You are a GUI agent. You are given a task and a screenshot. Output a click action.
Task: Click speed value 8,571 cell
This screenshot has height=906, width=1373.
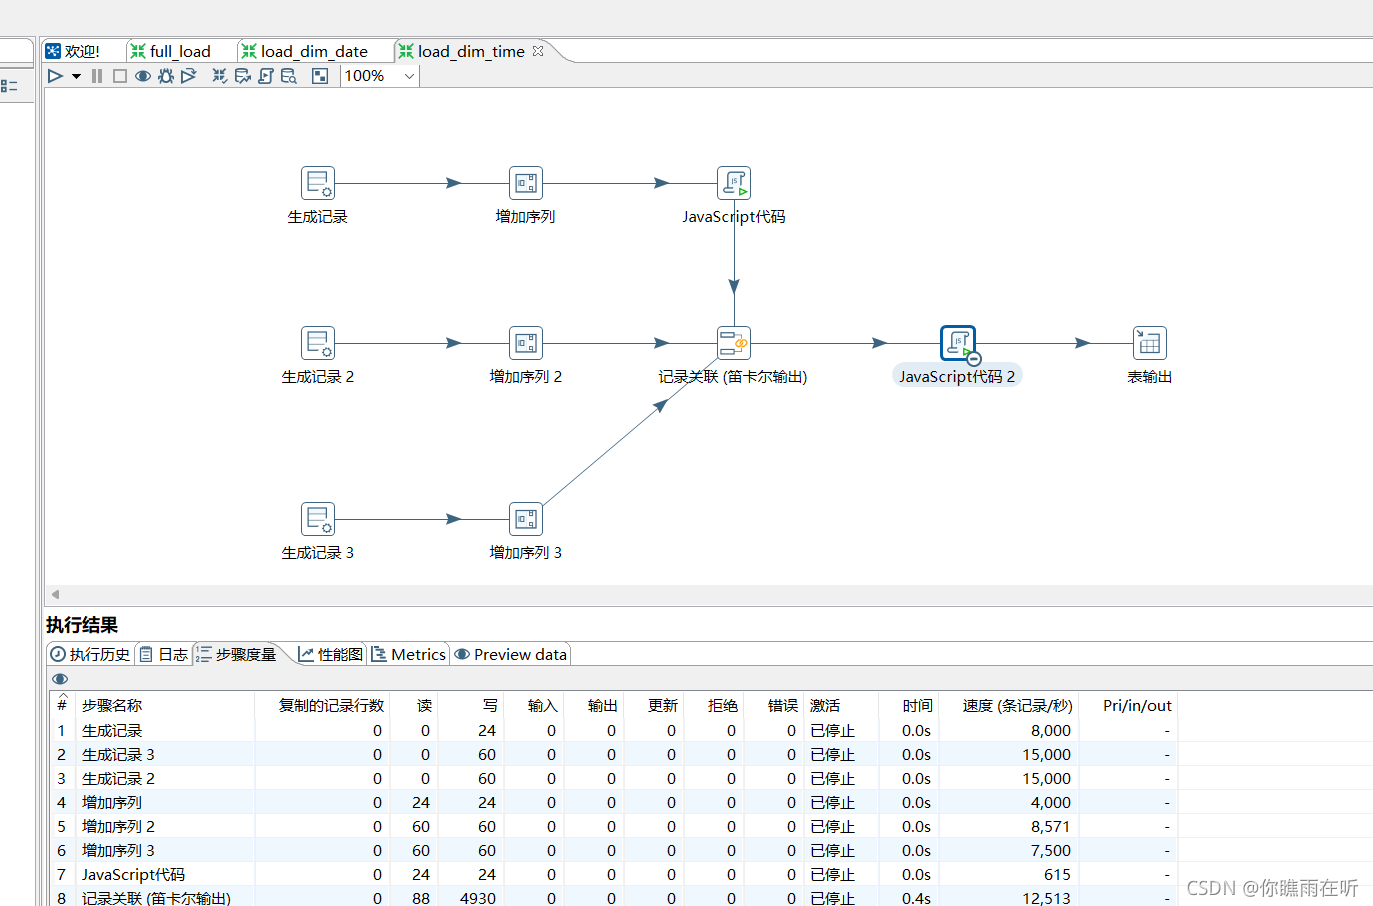[x=1008, y=826]
